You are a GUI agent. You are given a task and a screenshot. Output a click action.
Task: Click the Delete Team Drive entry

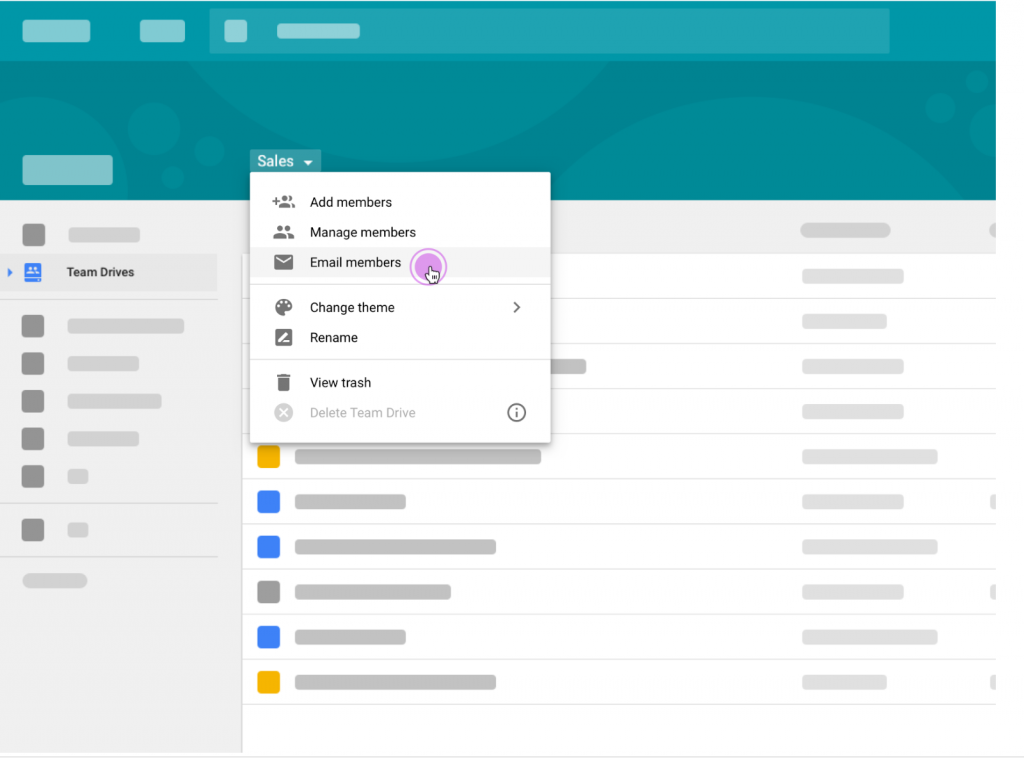(x=362, y=412)
